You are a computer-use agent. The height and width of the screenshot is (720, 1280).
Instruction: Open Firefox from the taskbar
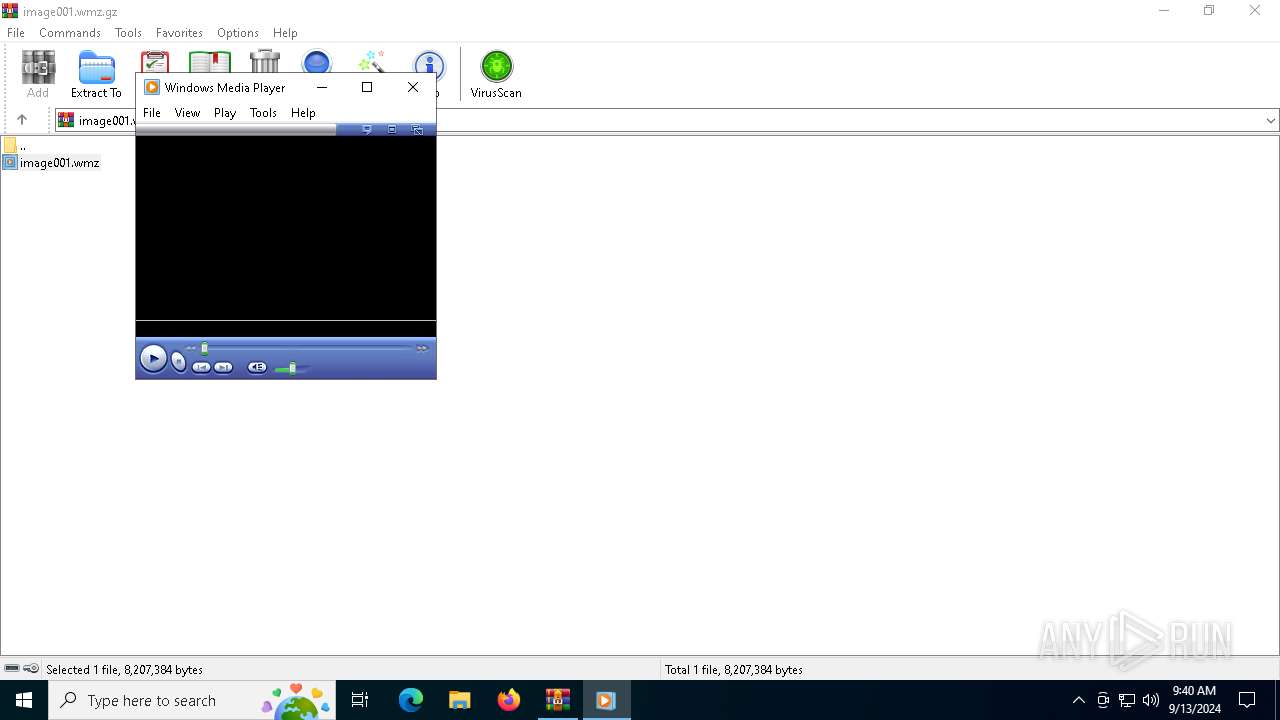pyautogui.click(x=509, y=700)
